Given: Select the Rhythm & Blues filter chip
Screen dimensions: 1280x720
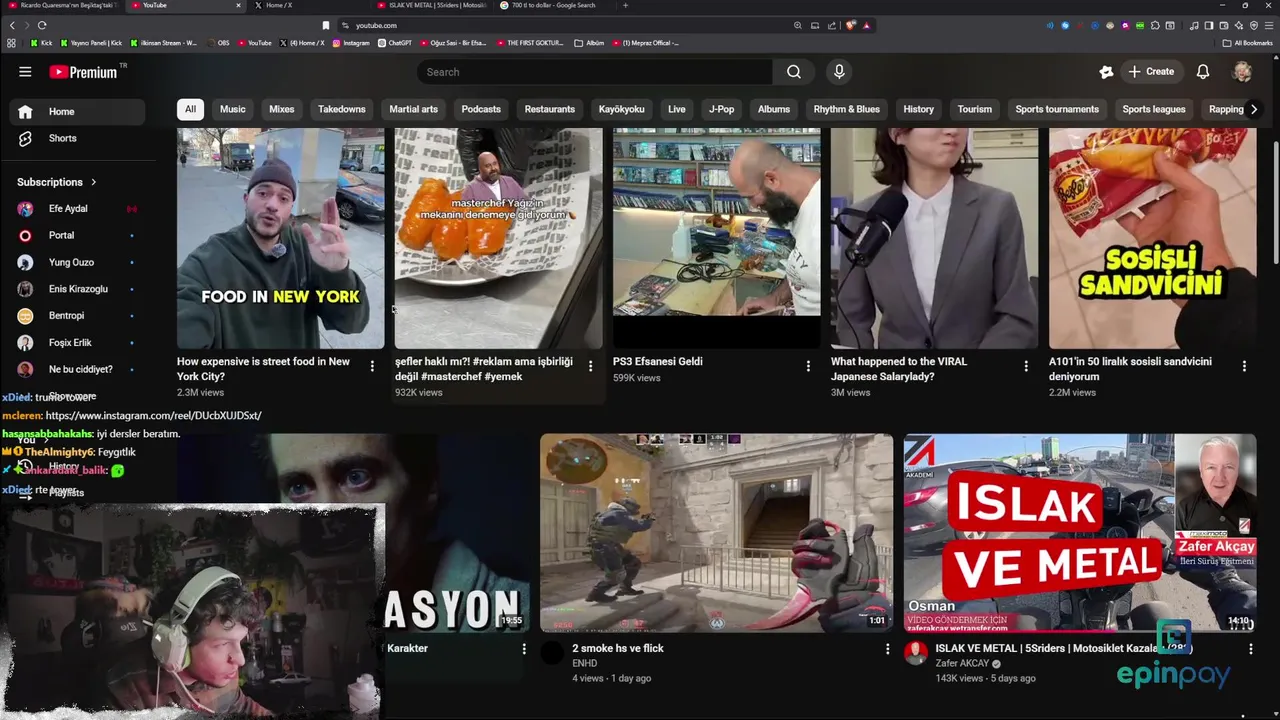Looking at the screenshot, I should coord(847,109).
